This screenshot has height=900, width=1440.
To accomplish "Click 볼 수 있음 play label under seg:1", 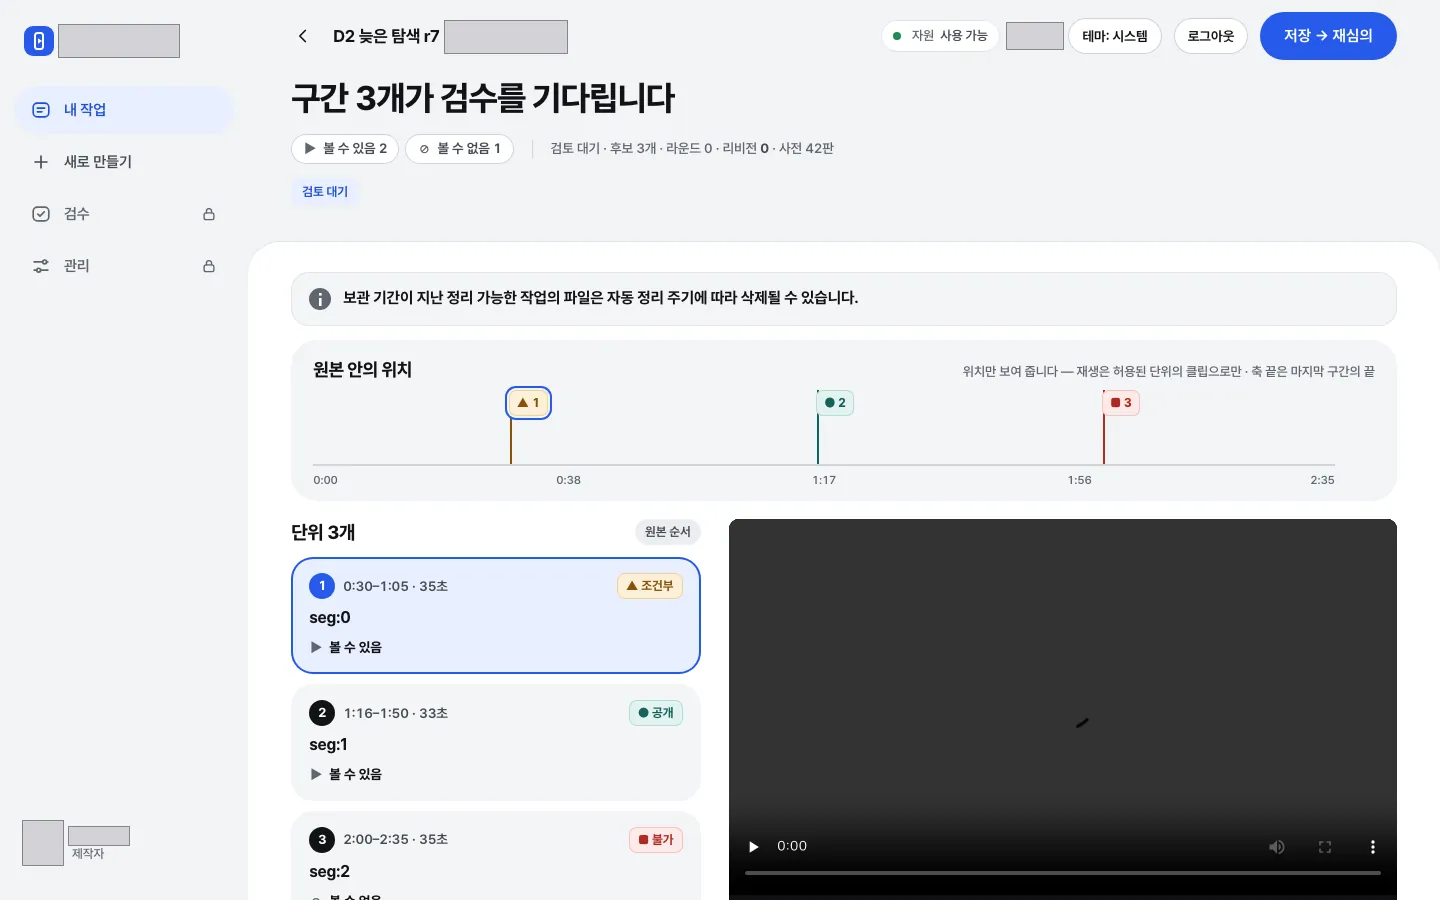I will [x=346, y=775].
